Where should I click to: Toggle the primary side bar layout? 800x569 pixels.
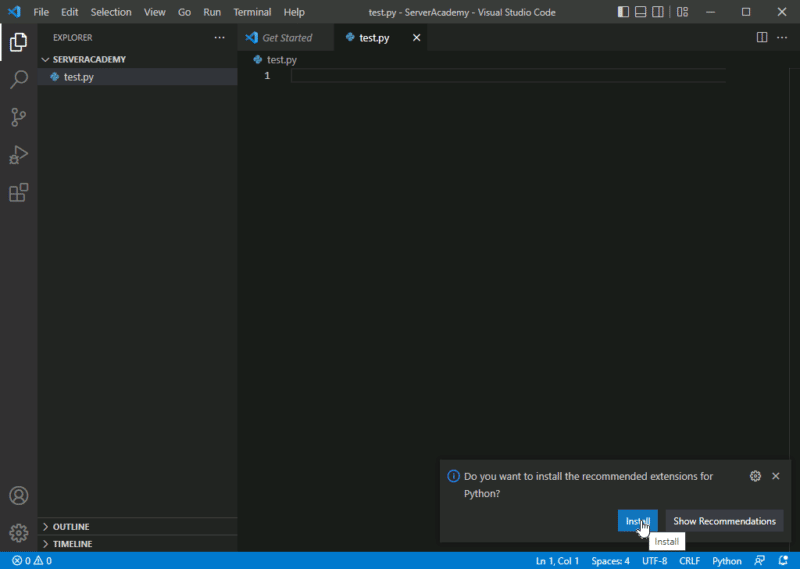tap(624, 12)
